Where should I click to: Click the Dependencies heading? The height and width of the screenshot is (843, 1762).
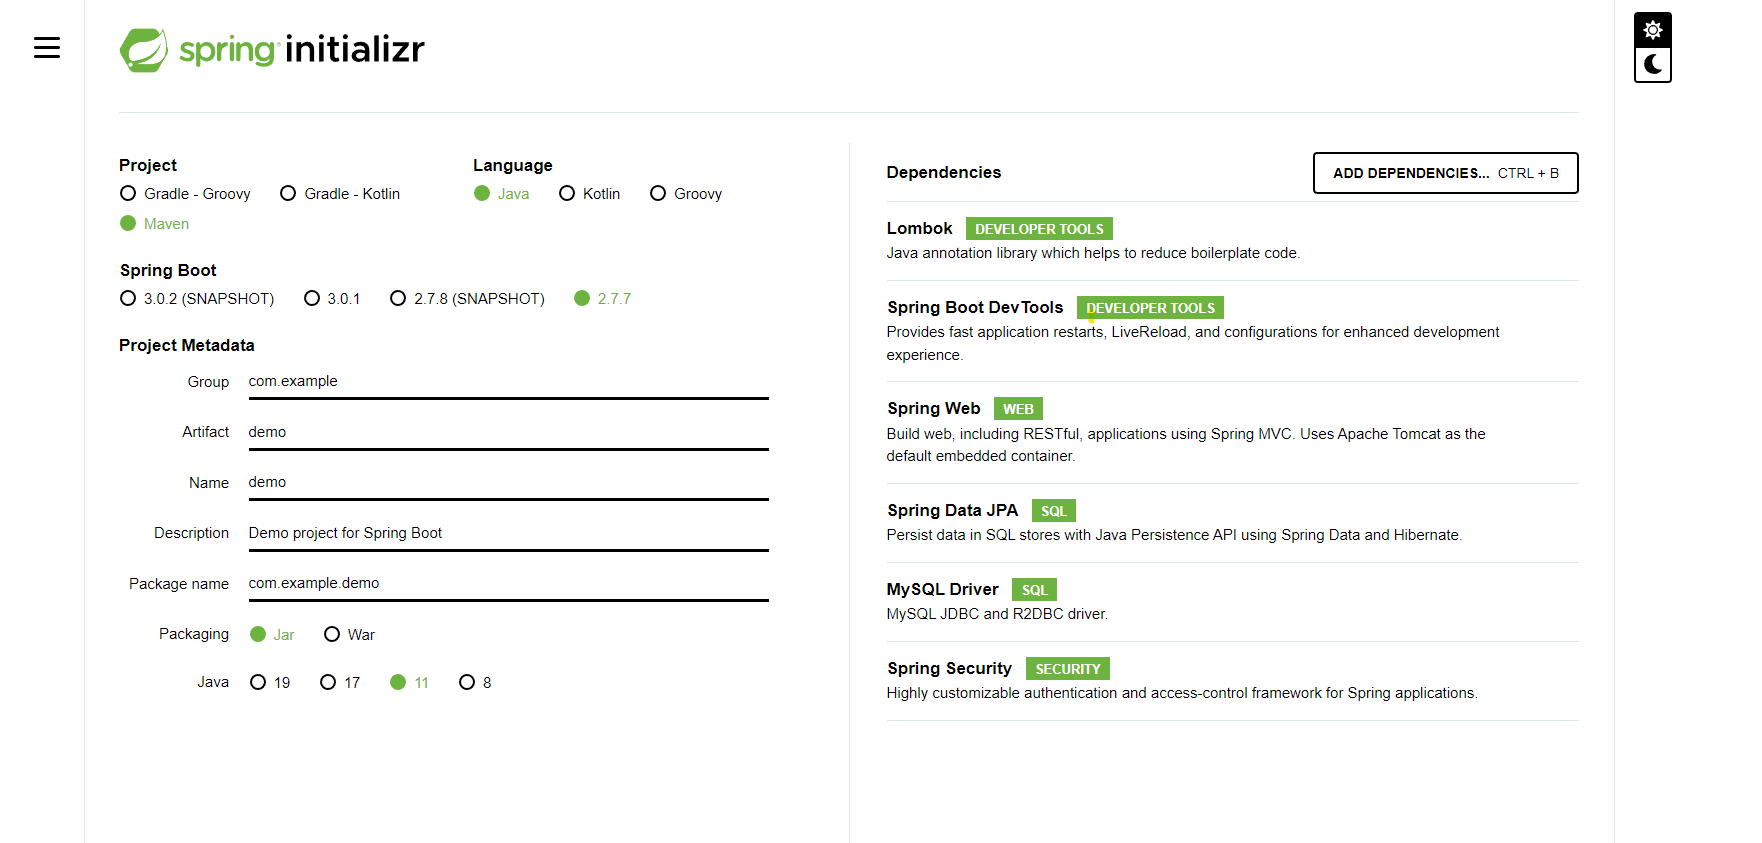tap(943, 172)
